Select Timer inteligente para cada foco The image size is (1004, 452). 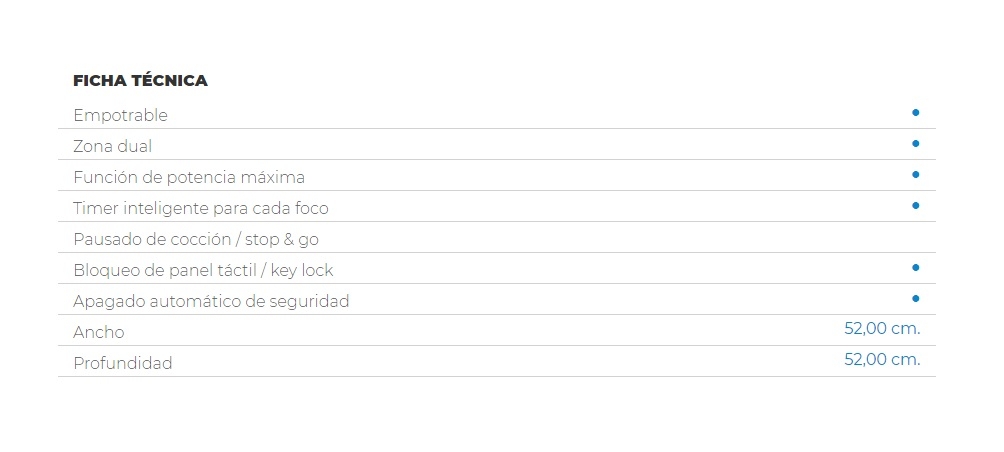pos(200,208)
